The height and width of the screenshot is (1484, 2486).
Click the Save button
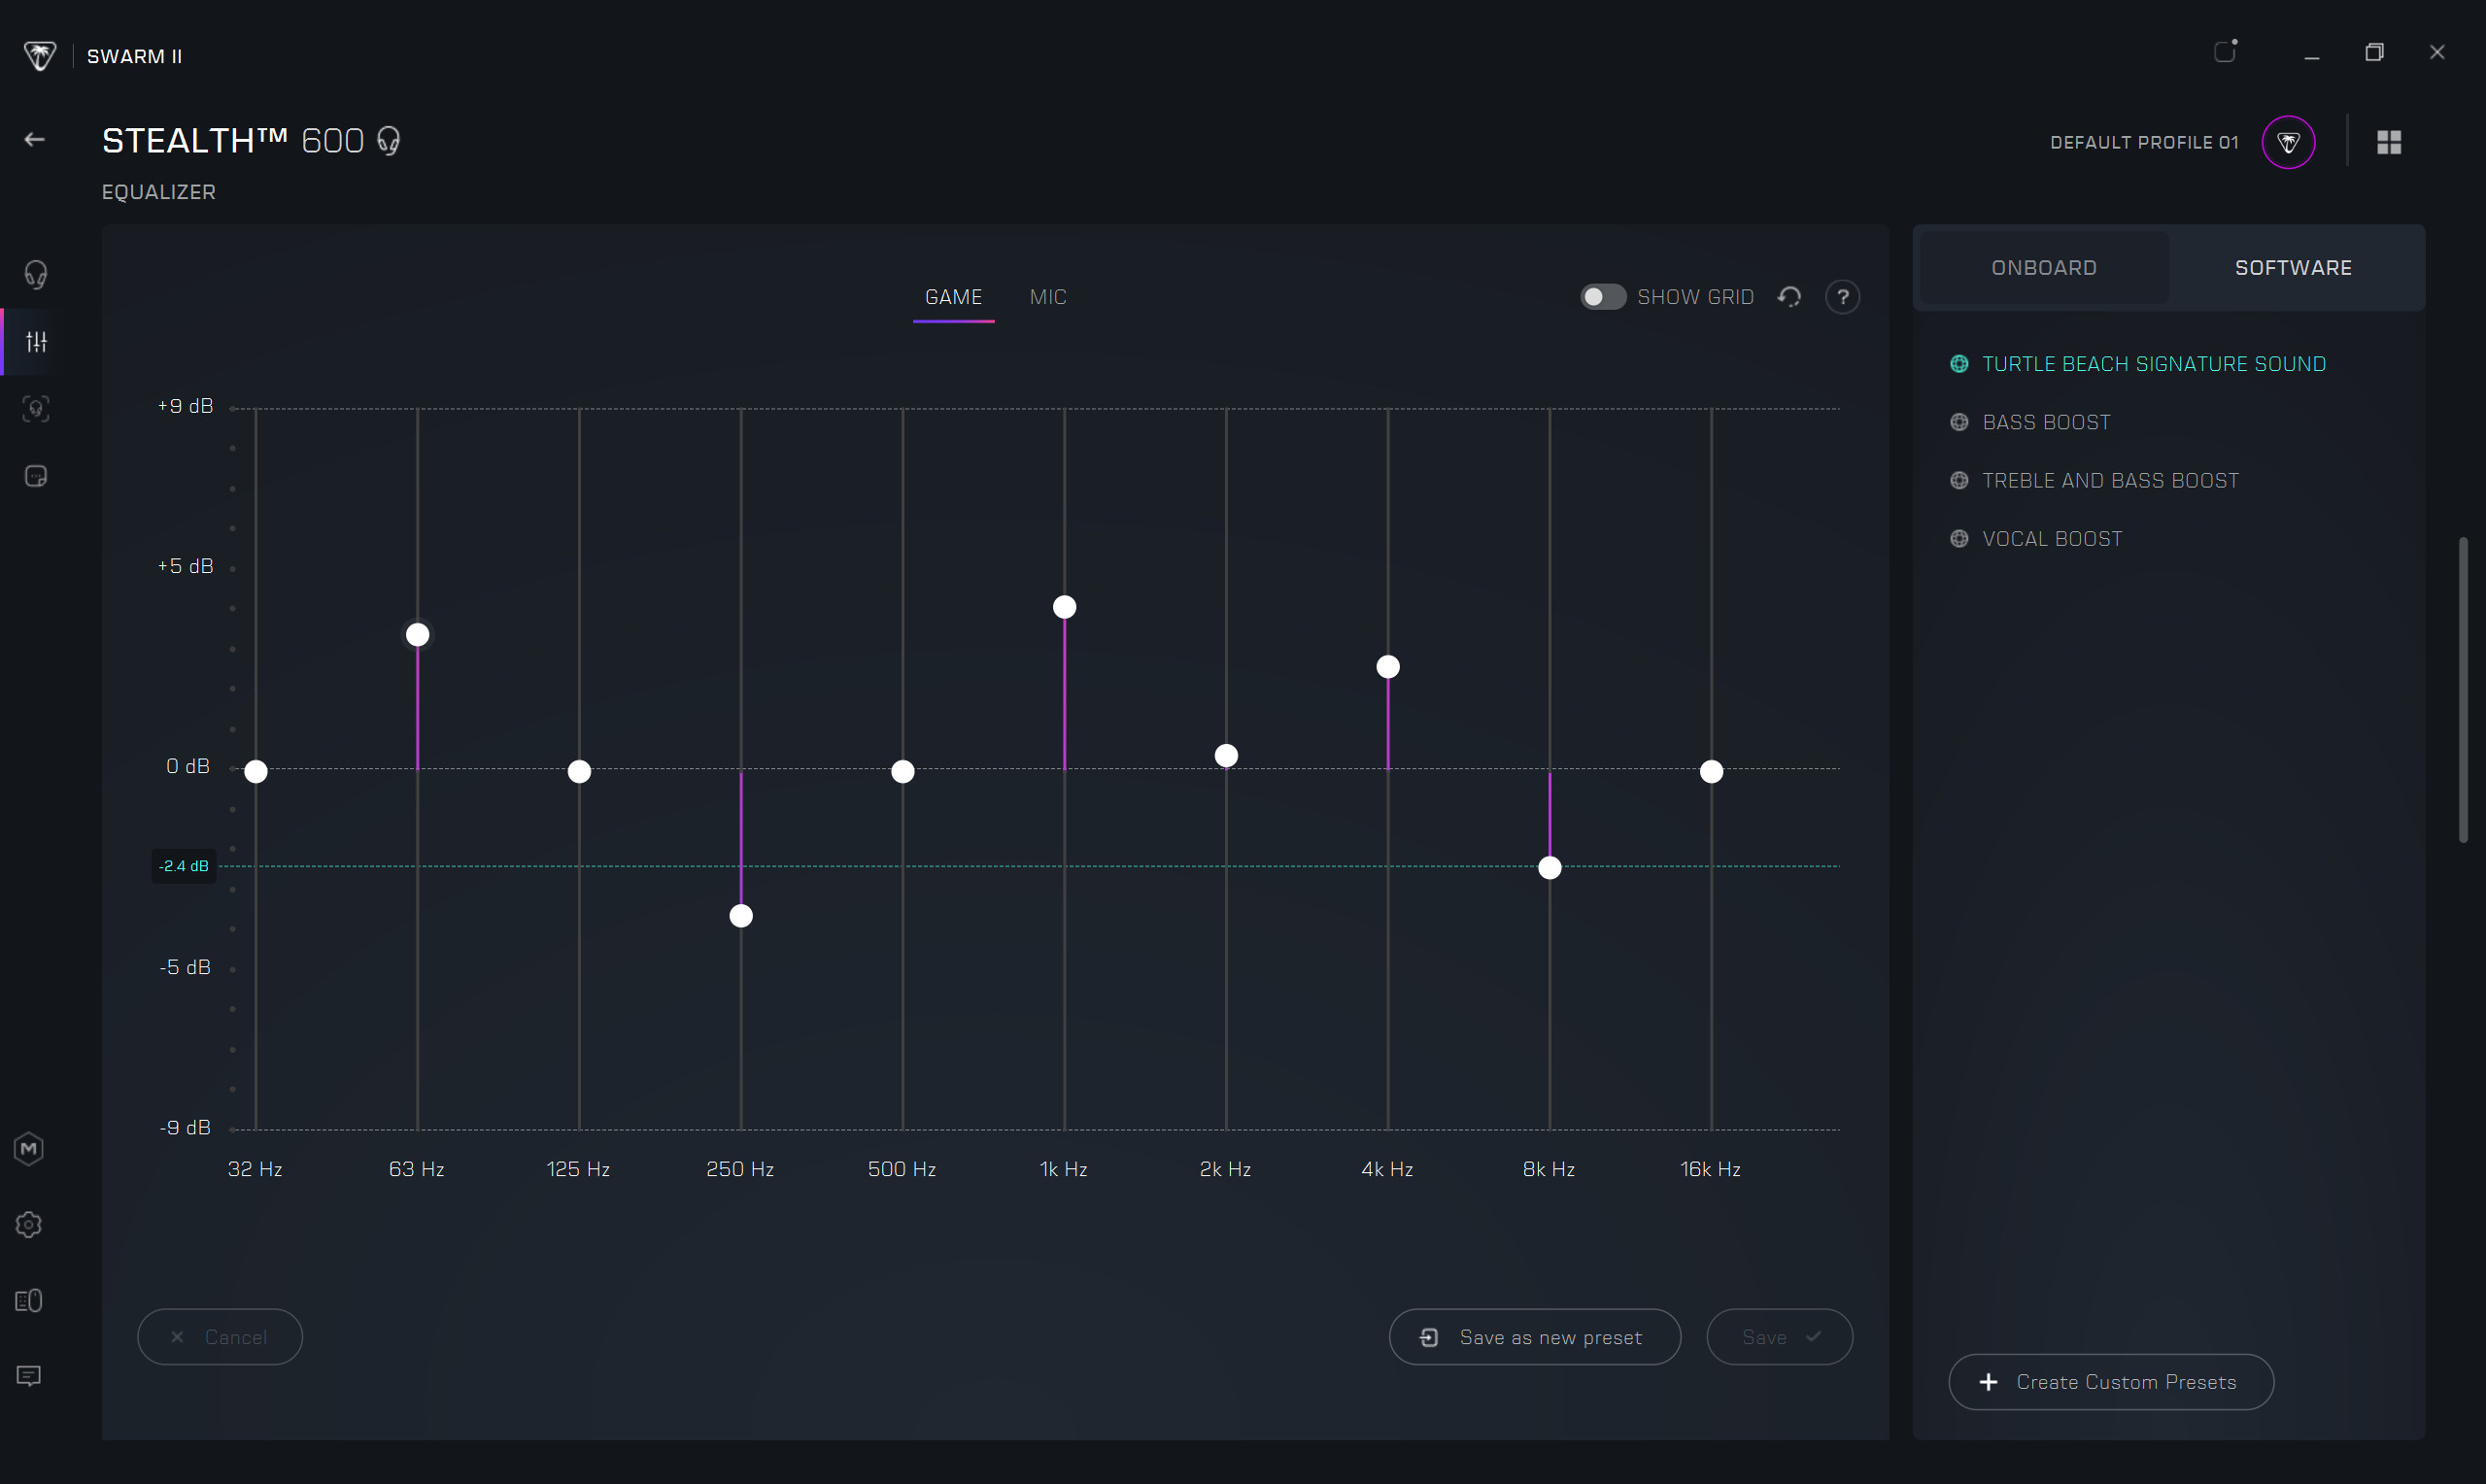coord(1779,1337)
